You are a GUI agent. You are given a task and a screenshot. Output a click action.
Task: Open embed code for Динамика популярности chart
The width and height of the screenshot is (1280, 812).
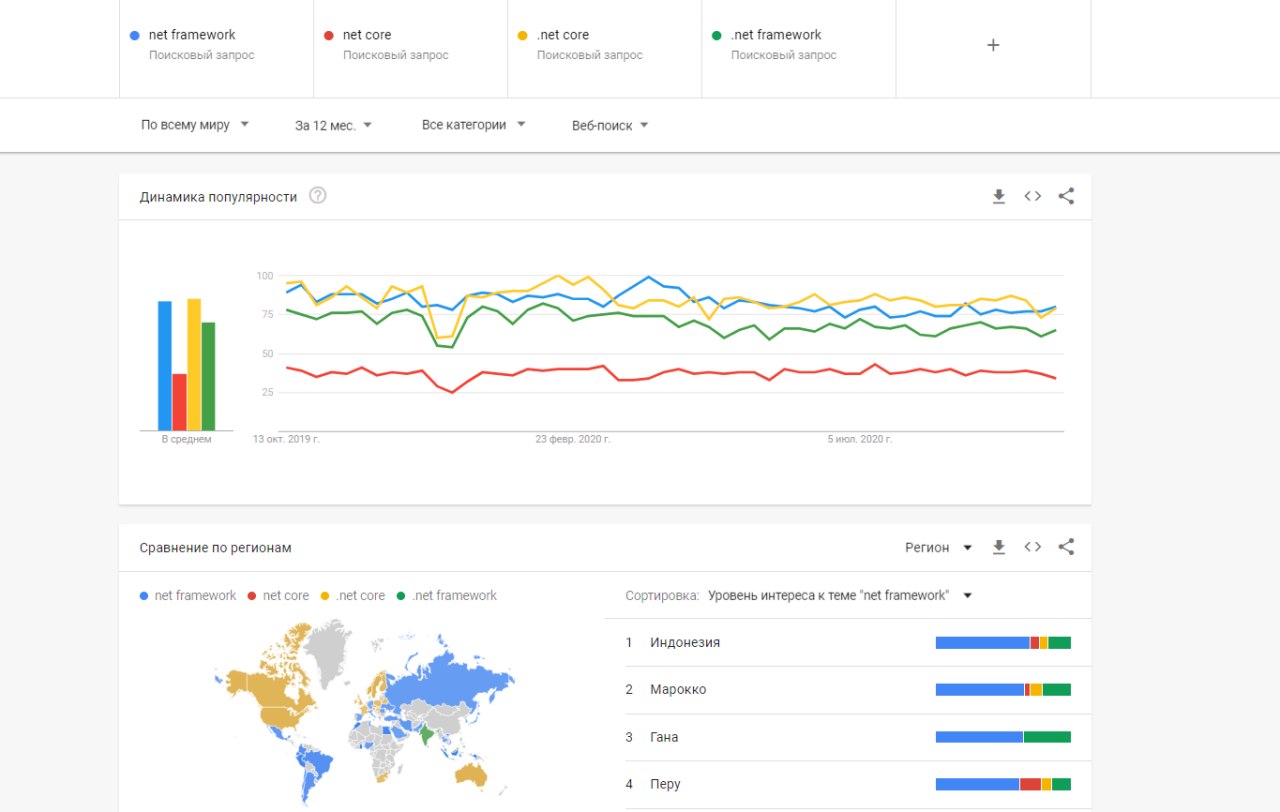[x=1033, y=196]
